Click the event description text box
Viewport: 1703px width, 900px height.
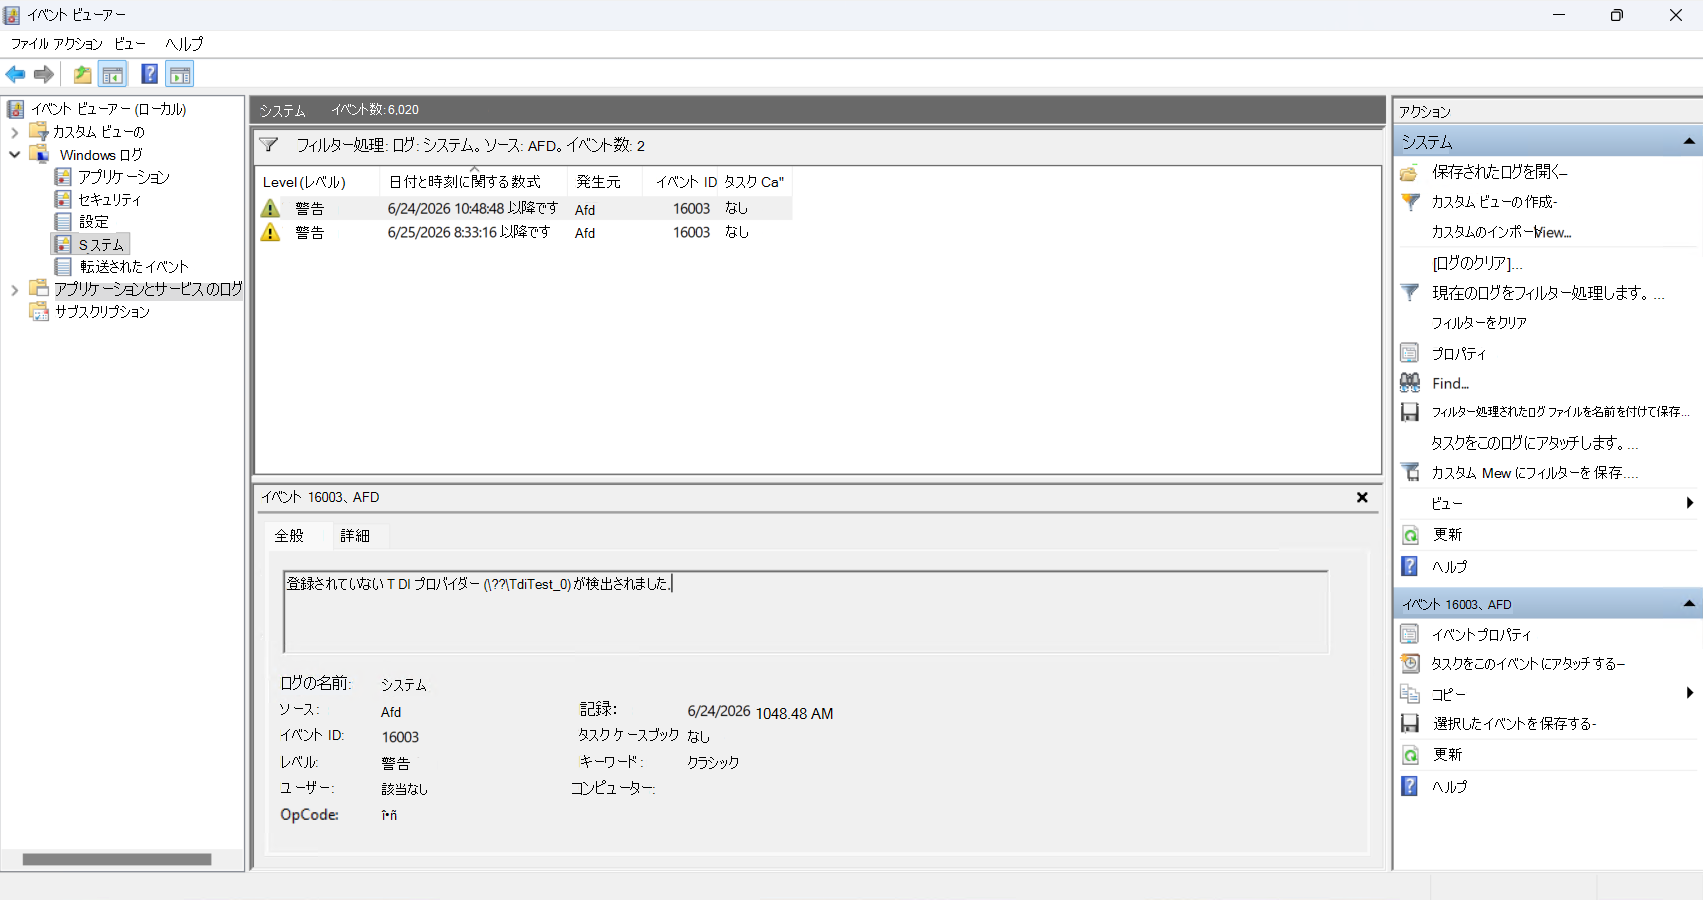coord(806,611)
